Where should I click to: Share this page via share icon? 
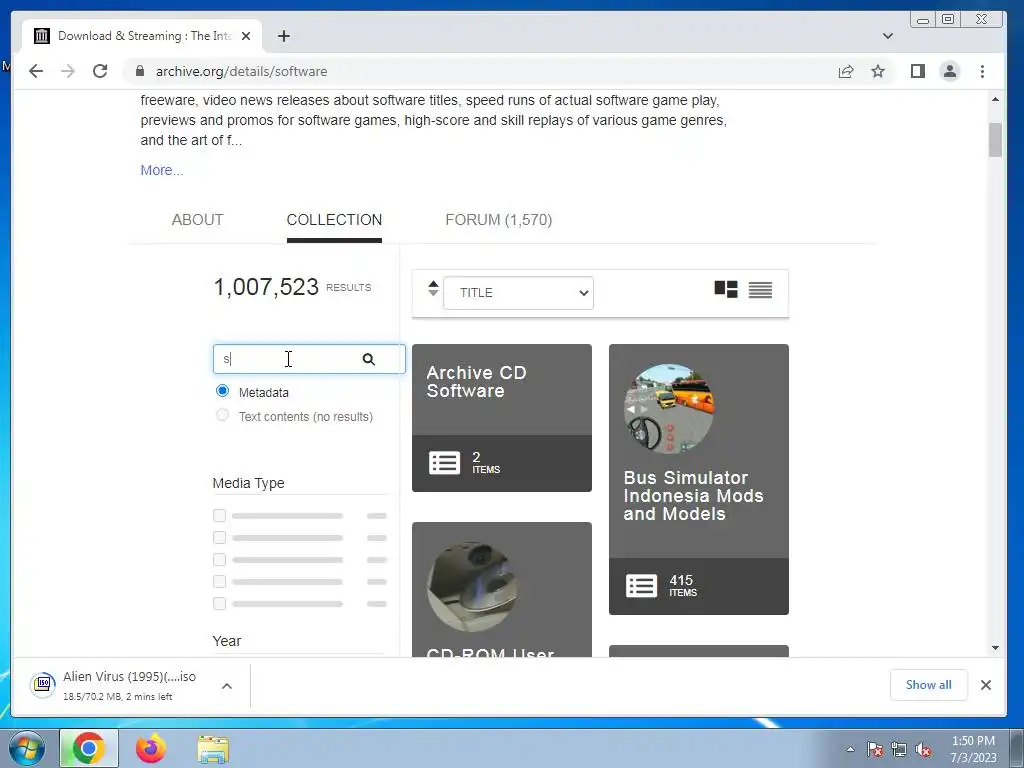pyautogui.click(x=846, y=71)
